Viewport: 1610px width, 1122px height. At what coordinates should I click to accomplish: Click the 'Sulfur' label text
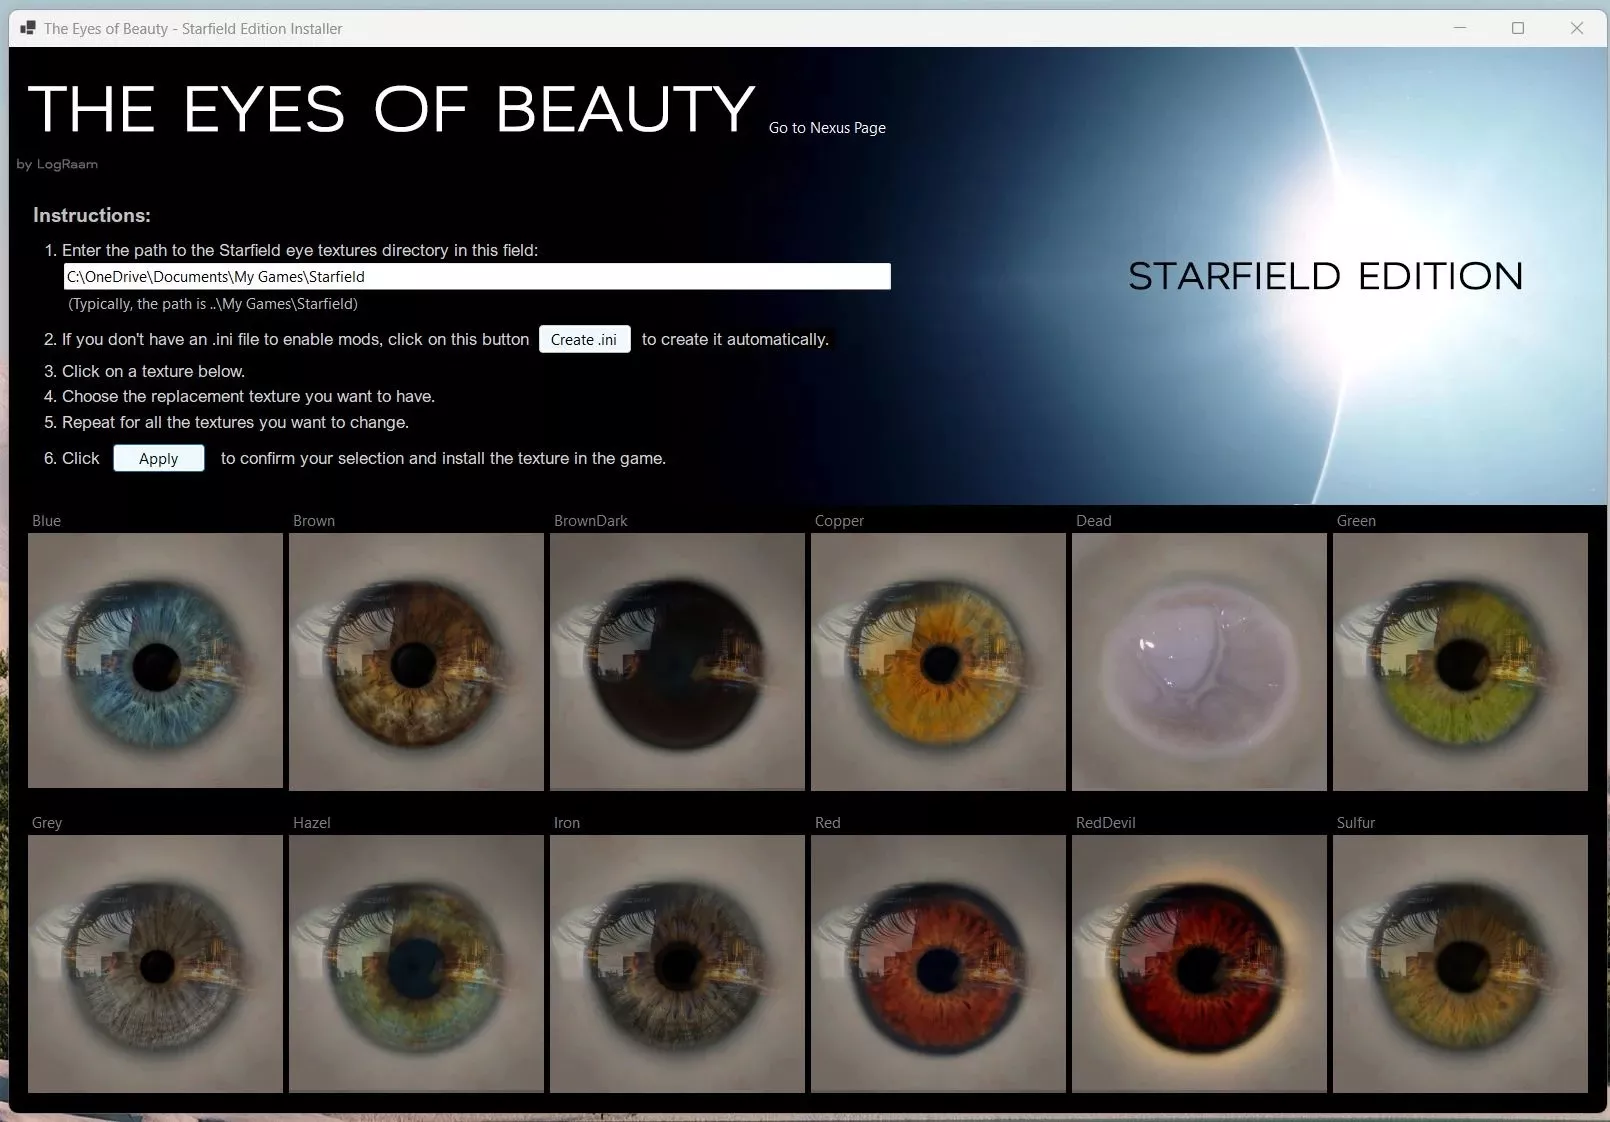click(1356, 823)
